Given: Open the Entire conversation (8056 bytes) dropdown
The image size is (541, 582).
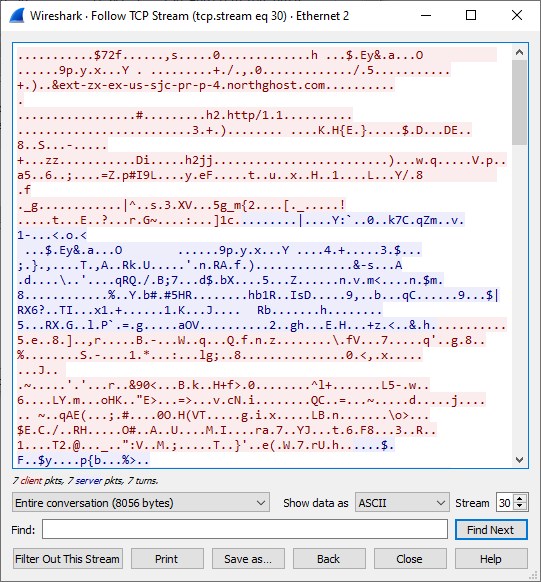Looking at the screenshot, I should [141, 503].
